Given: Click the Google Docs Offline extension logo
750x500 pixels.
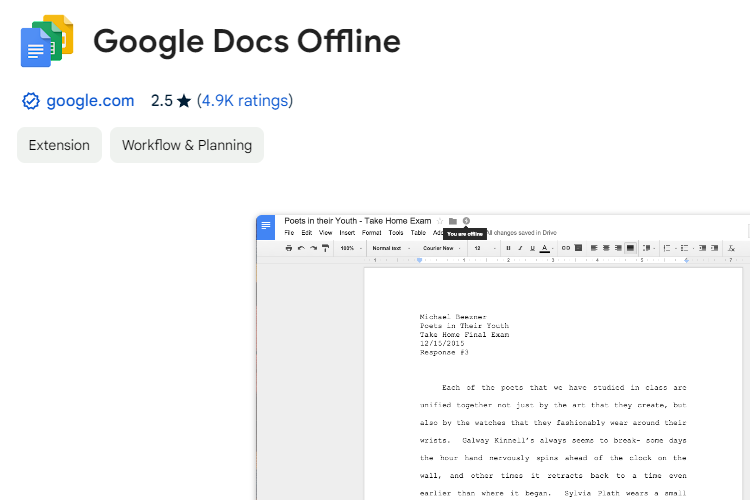Looking at the screenshot, I should click(x=47, y=41).
